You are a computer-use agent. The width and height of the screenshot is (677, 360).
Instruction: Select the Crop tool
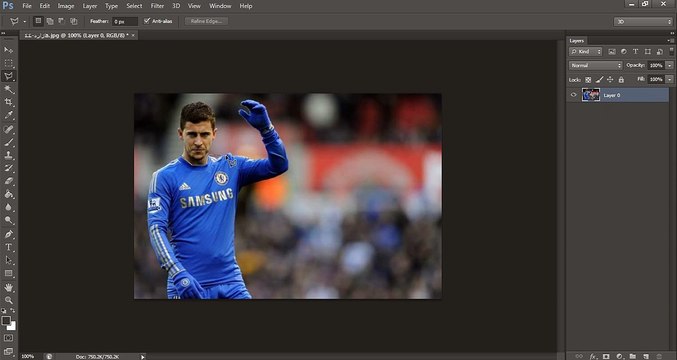(8, 102)
